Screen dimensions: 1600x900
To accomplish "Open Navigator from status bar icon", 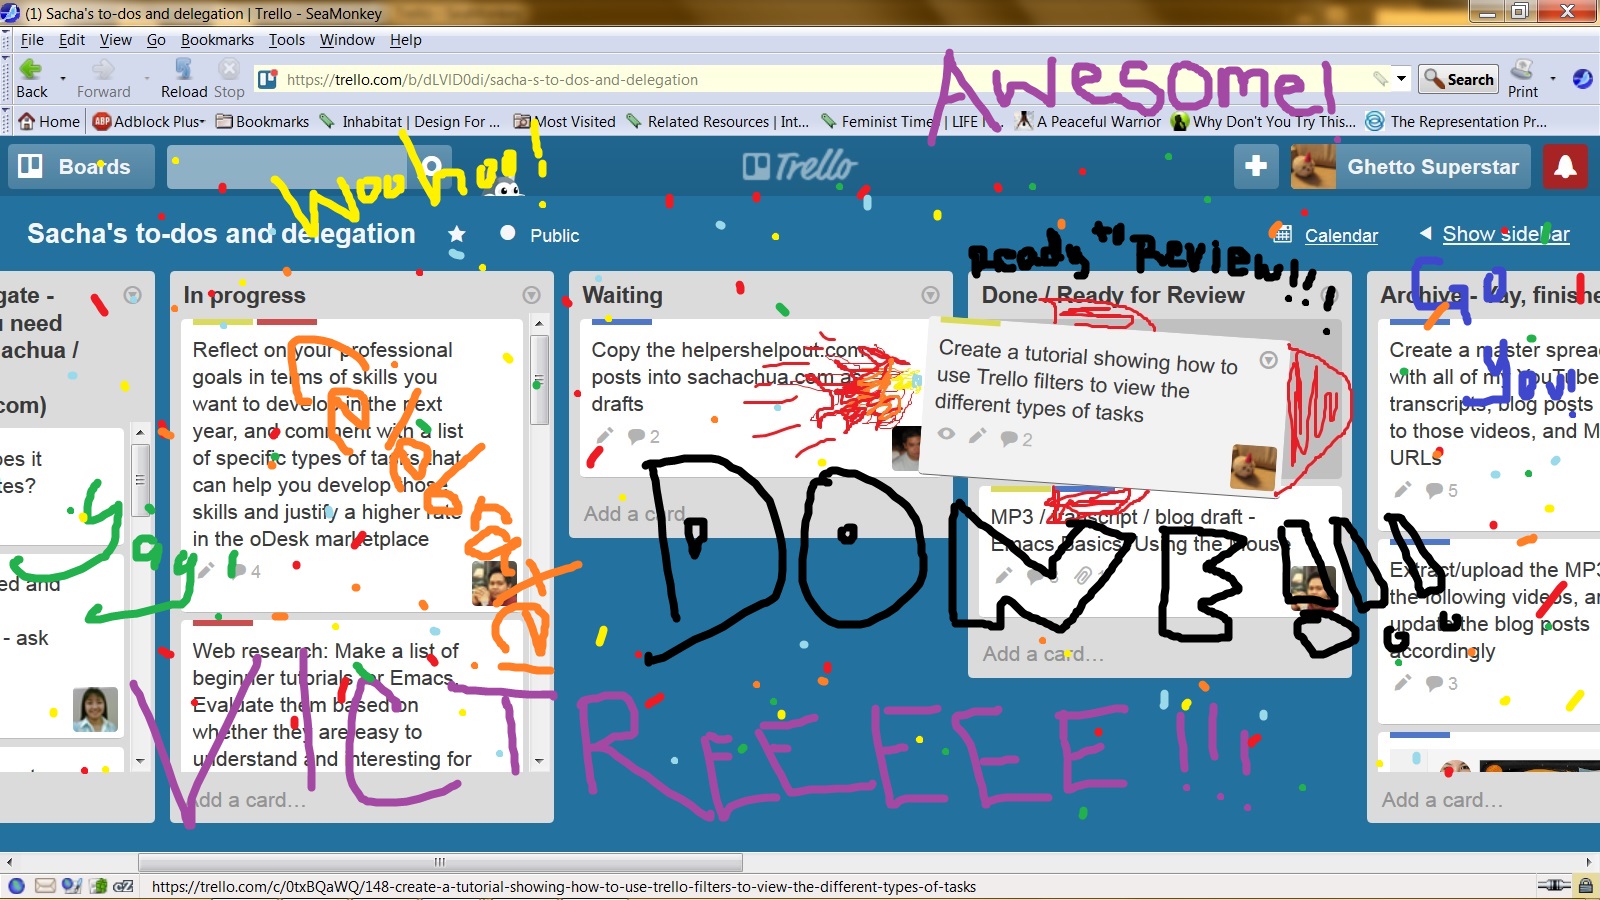I will click(x=16, y=886).
